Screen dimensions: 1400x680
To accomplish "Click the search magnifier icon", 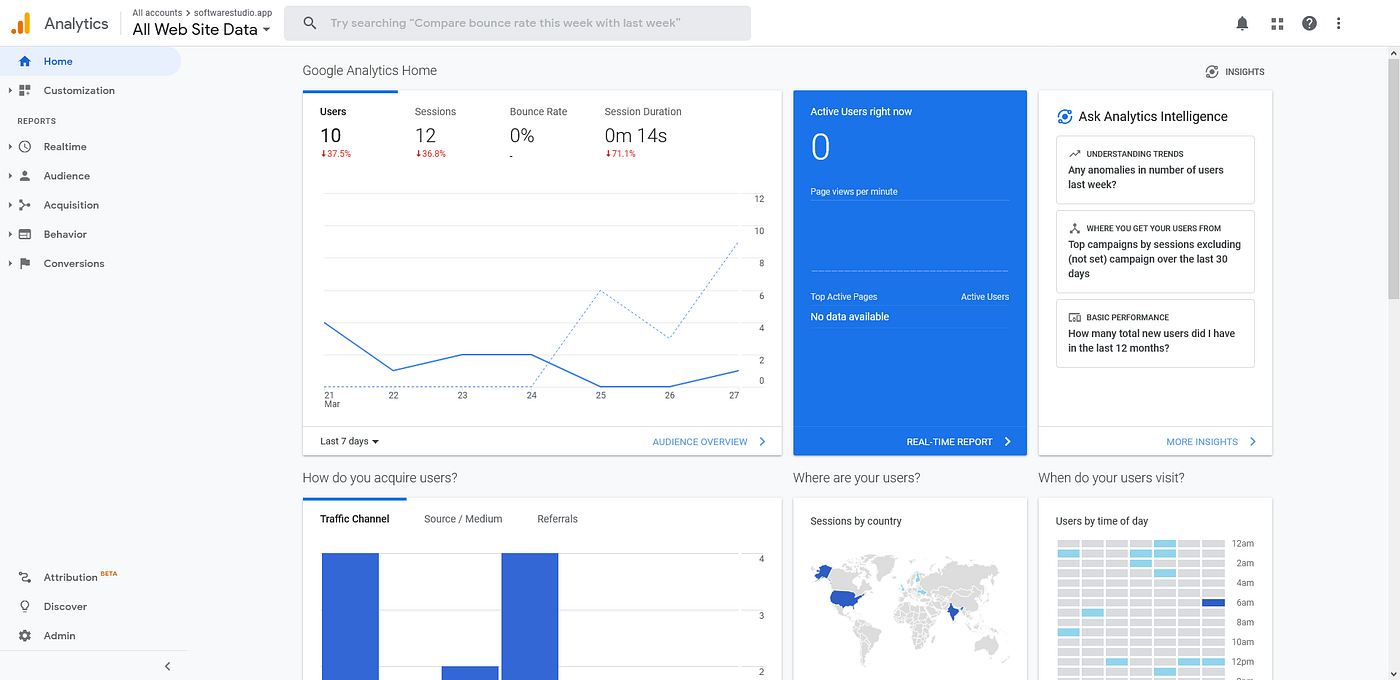I will tap(310, 23).
